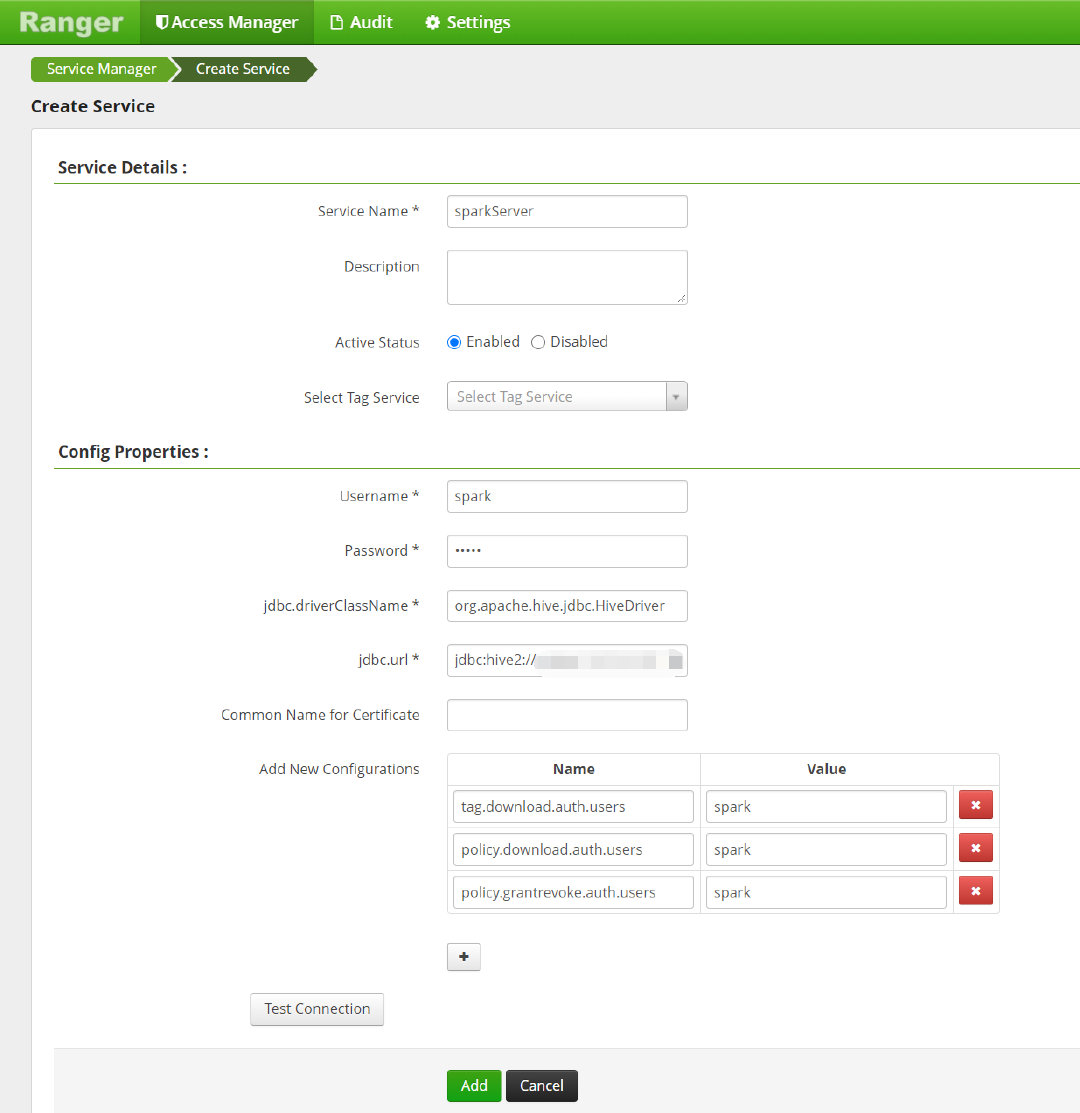Click the Create Service breadcrumb
Image resolution: width=1080 pixels, height=1113 pixels.
tap(243, 69)
